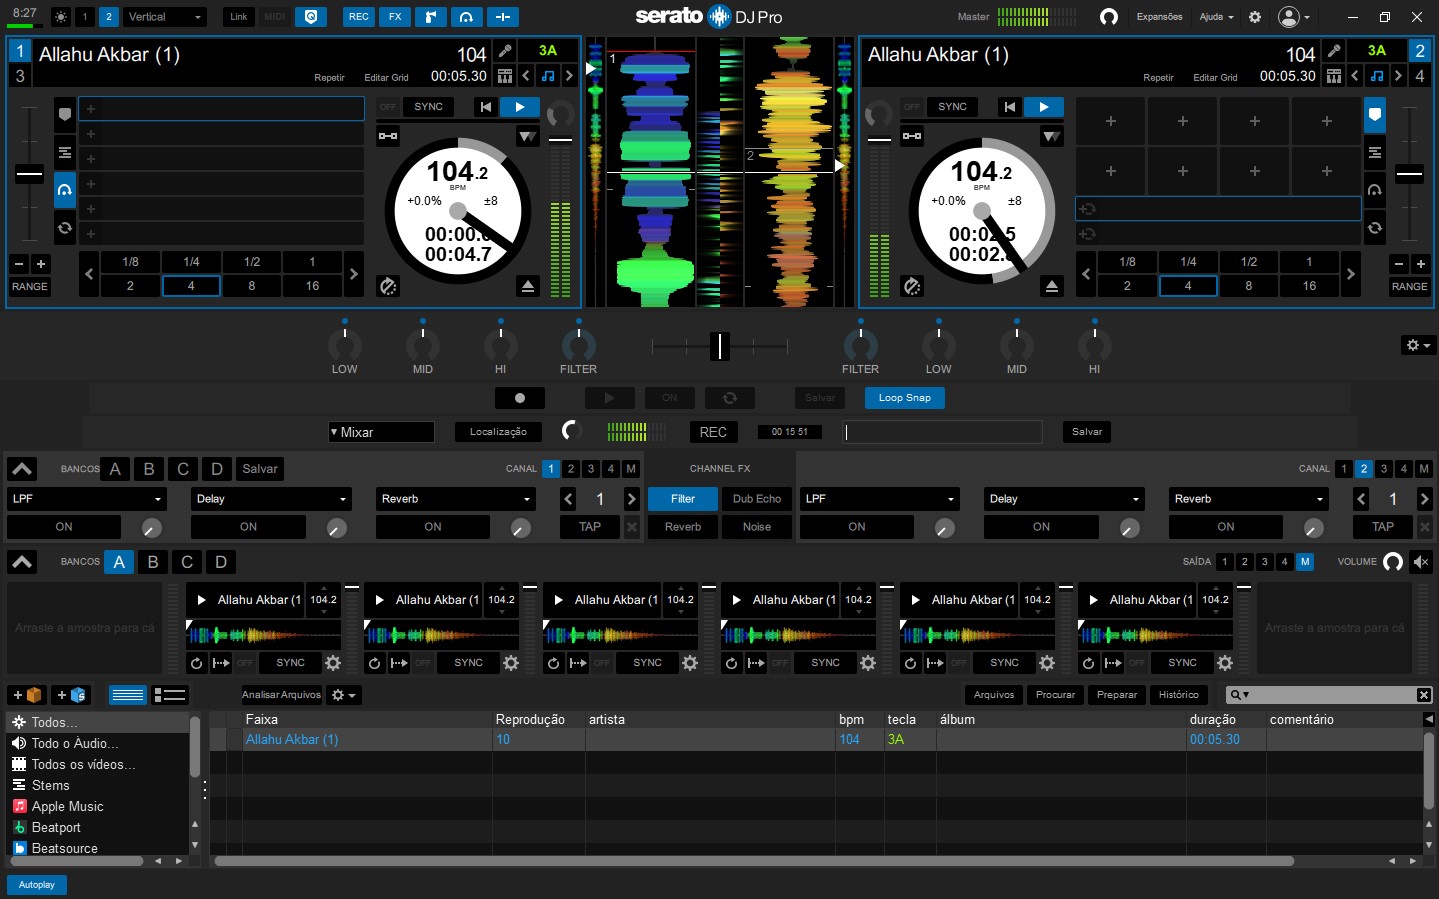Open the left Delay effect dropdown
Screen dimensions: 1439x899
(271, 499)
